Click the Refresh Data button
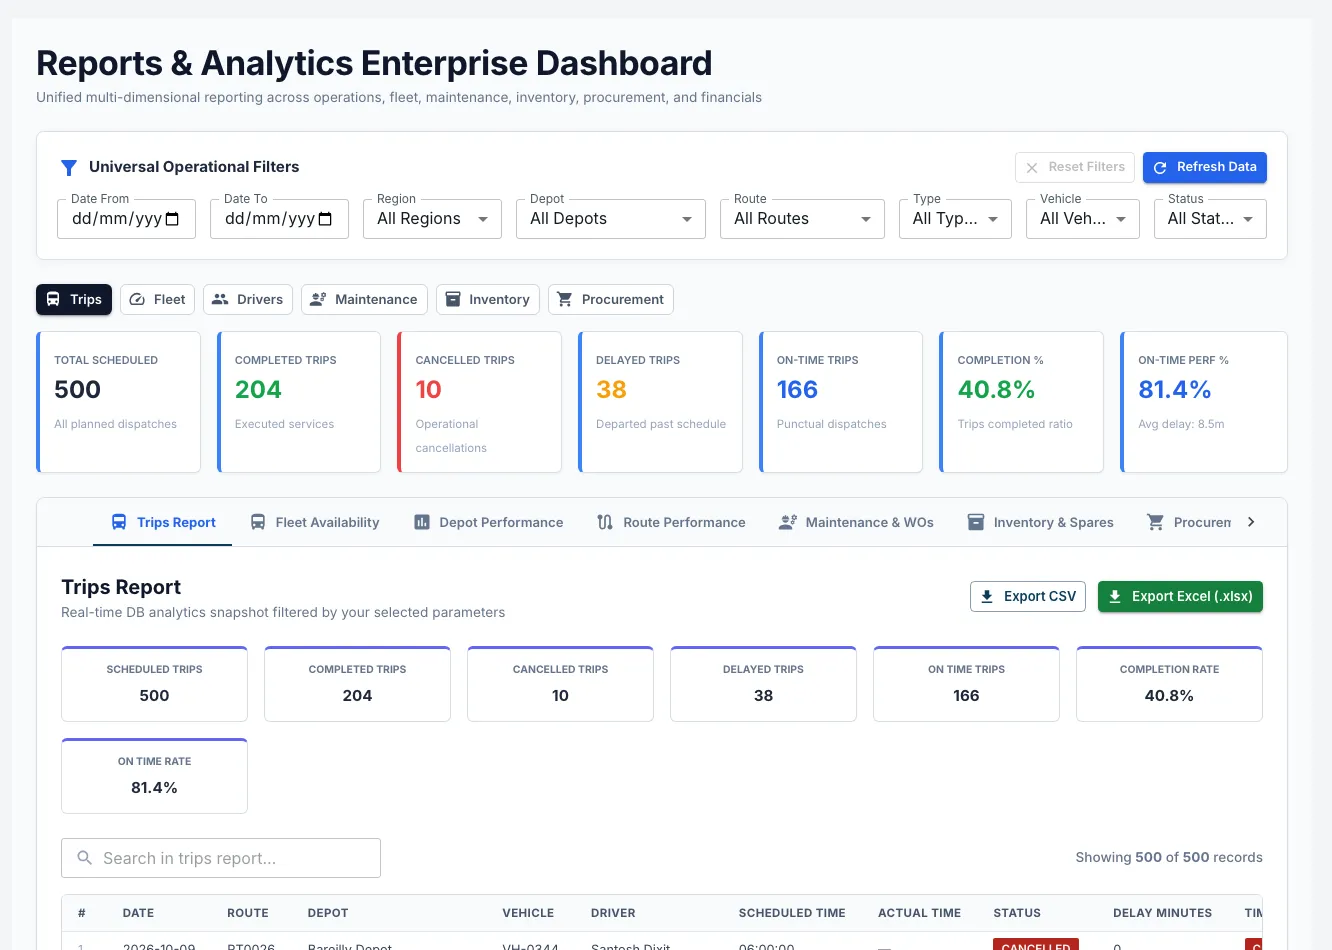Screen dimensions: 1332x950 [1205, 168]
